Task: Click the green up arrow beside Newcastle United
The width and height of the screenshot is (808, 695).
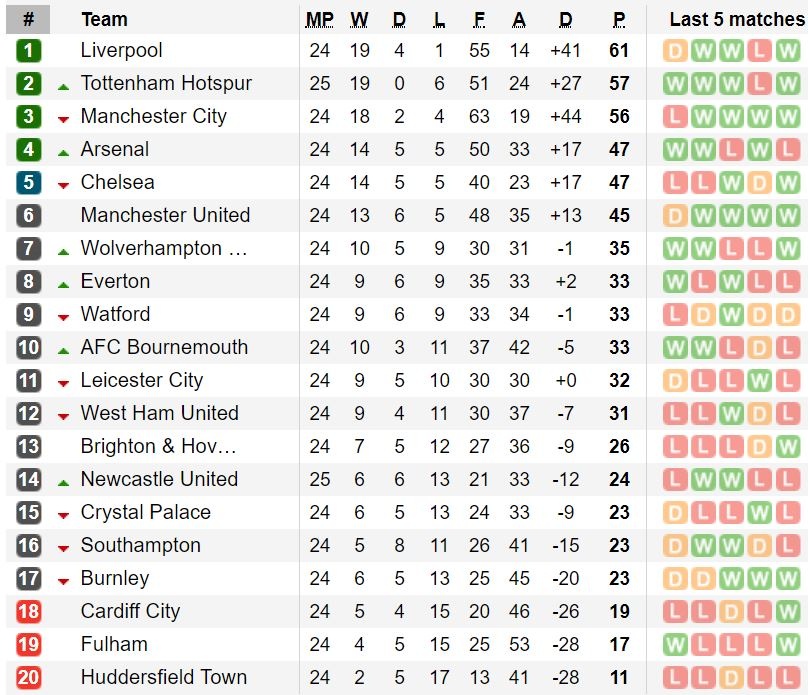Action: 63,482
